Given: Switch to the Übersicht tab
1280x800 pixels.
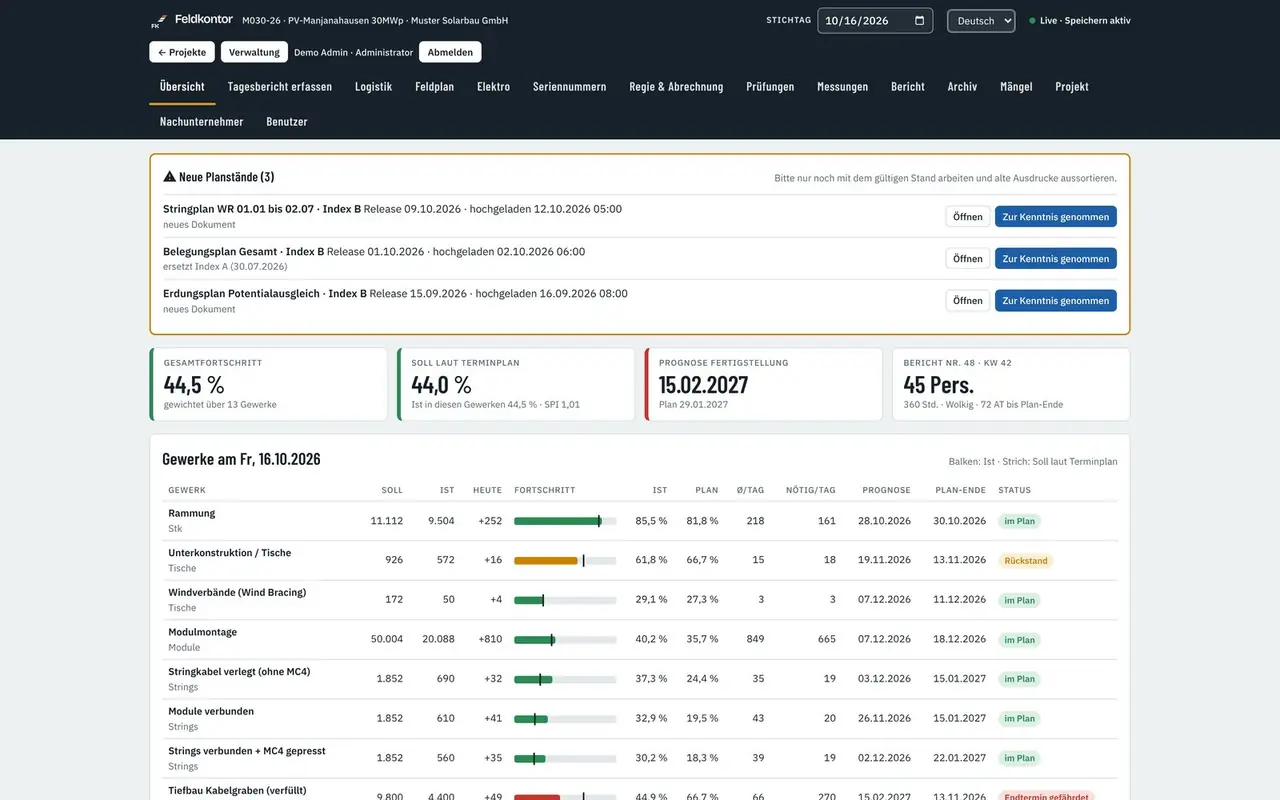Looking at the screenshot, I should pyautogui.click(x=182, y=87).
